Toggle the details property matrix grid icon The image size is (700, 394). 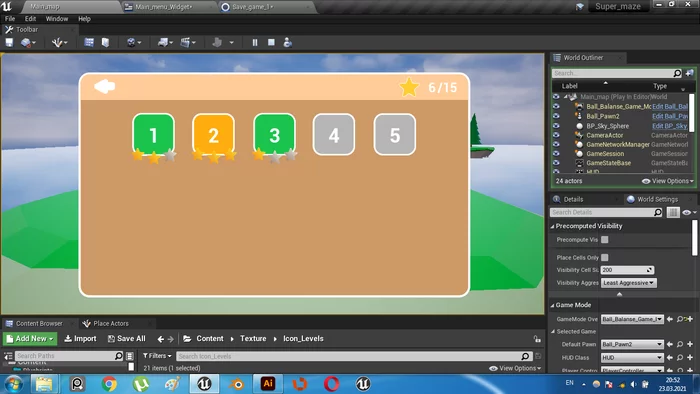pos(673,212)
